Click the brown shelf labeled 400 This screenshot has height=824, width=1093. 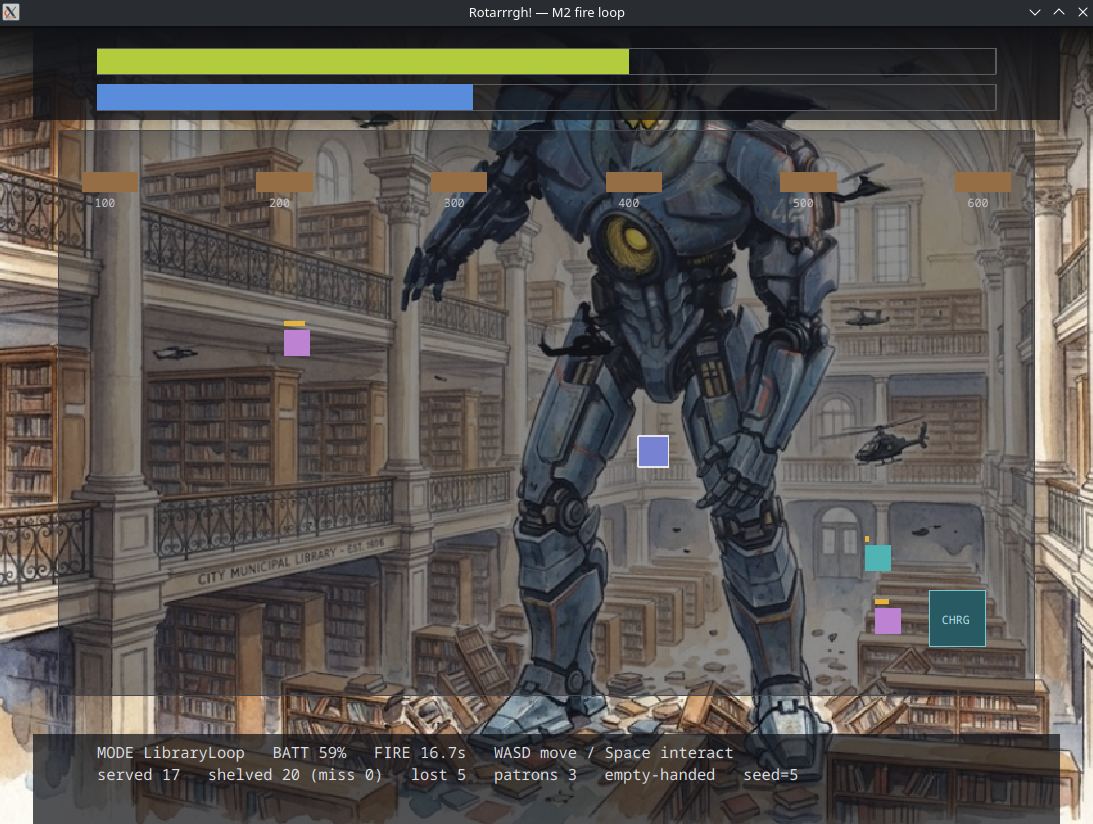(634, 182)
